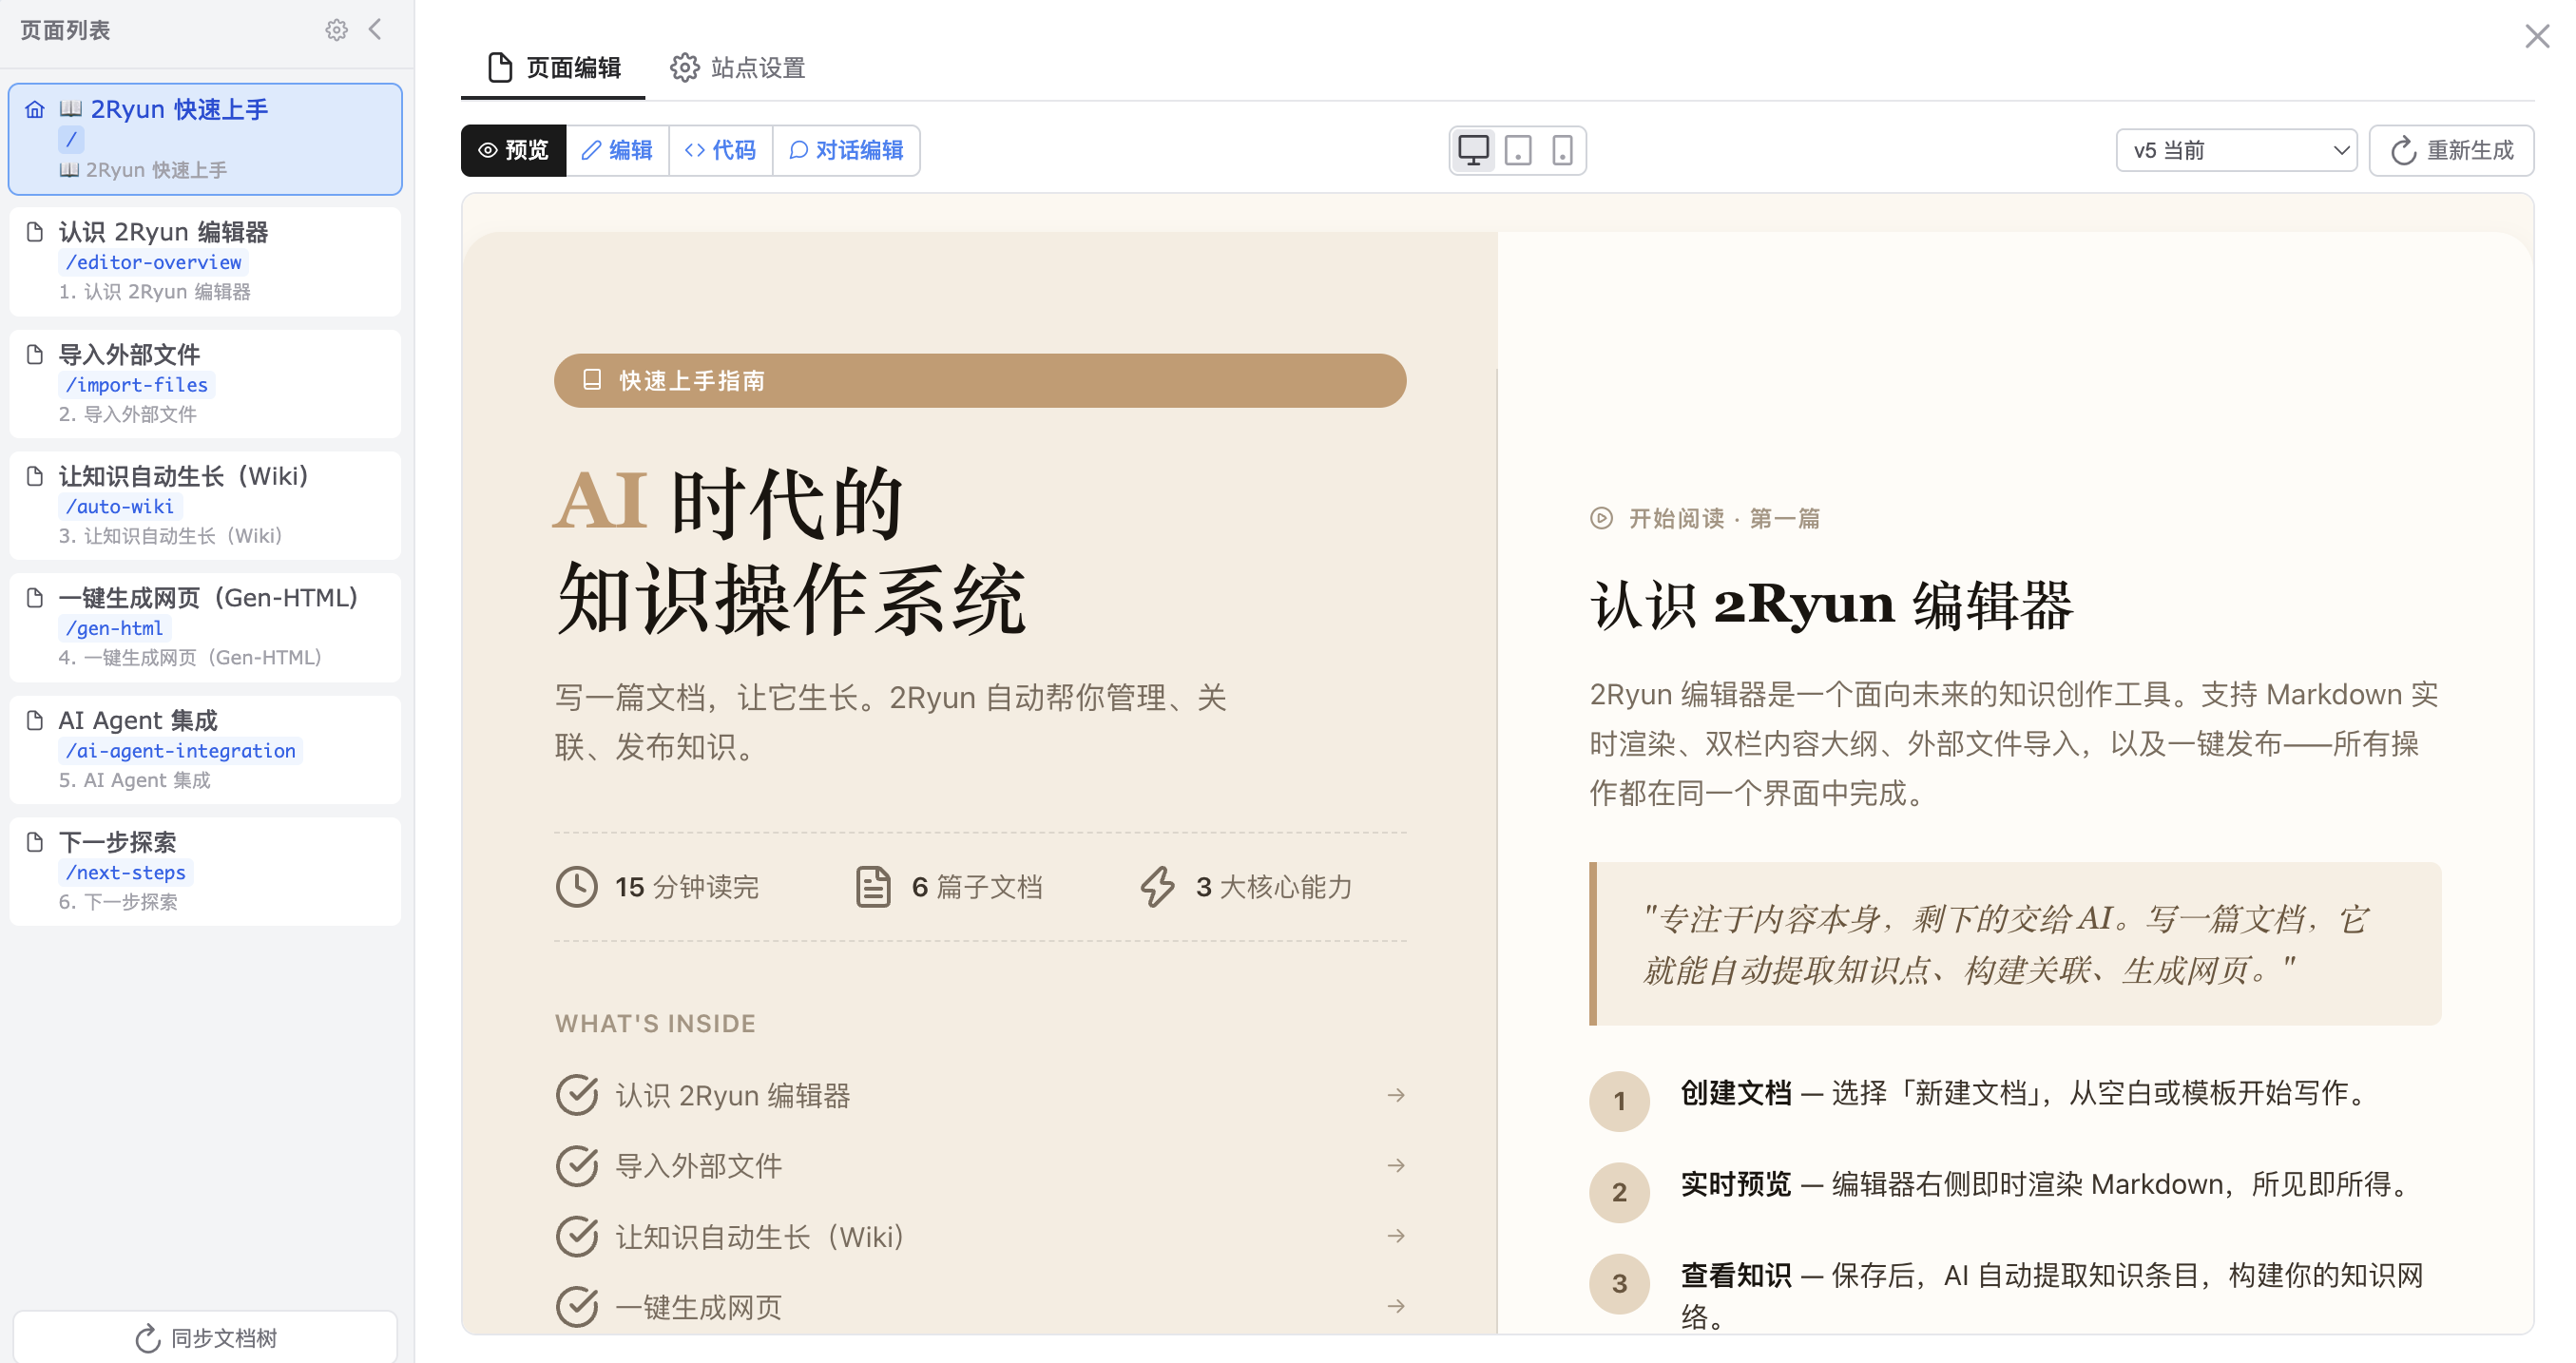Click the lightning icon beside 3 大核心能力
The height and width of the screenshot is (1363, 2576).
point(1158,887)
